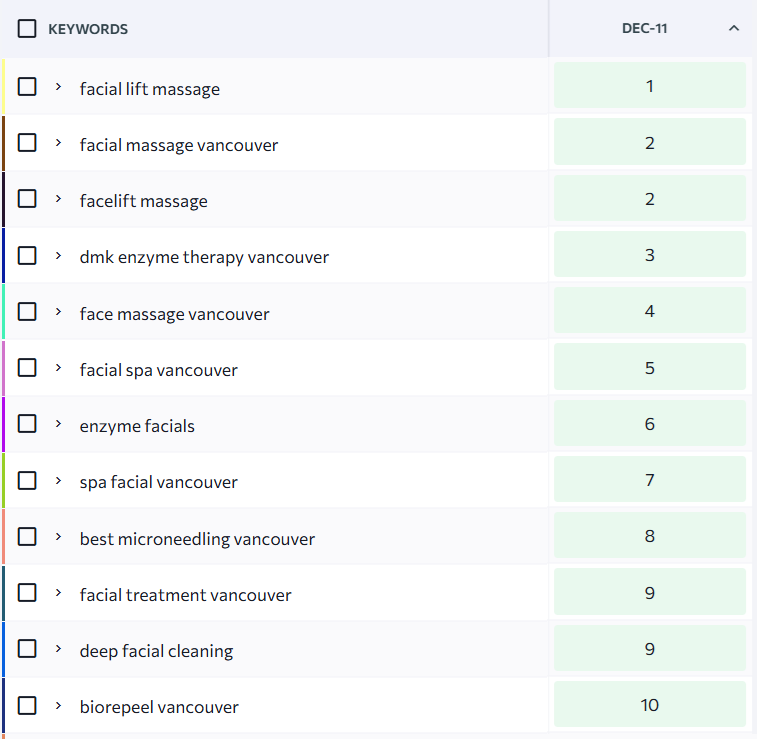This screenshot has height=739, width=757.
Task: Click the KEYWORDS column header
Action: point(88,29)
